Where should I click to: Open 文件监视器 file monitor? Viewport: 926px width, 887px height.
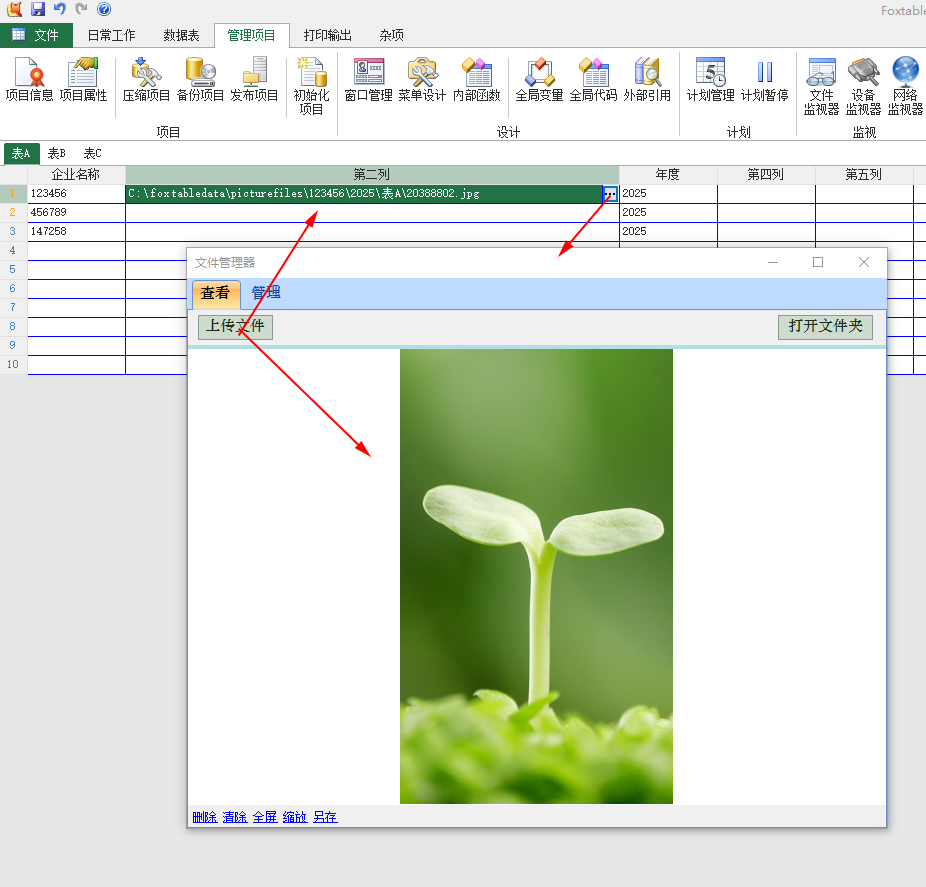pyautogui.click(x=821, y=86)
